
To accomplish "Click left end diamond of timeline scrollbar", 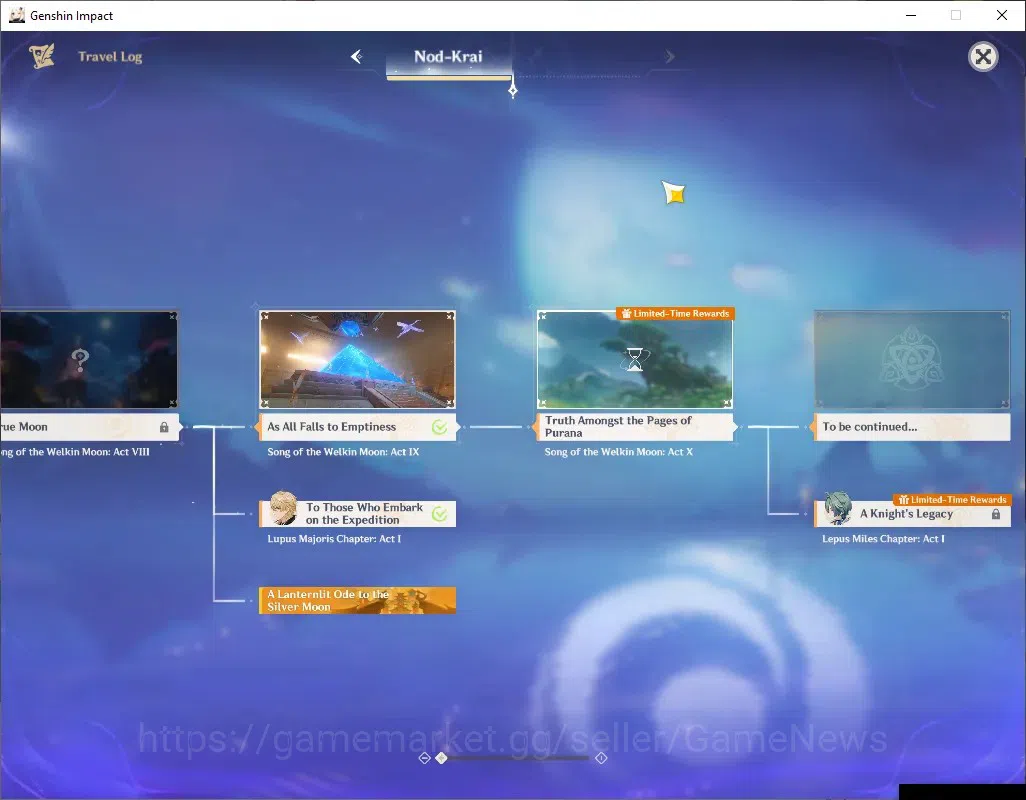I will tap(424, 757).
